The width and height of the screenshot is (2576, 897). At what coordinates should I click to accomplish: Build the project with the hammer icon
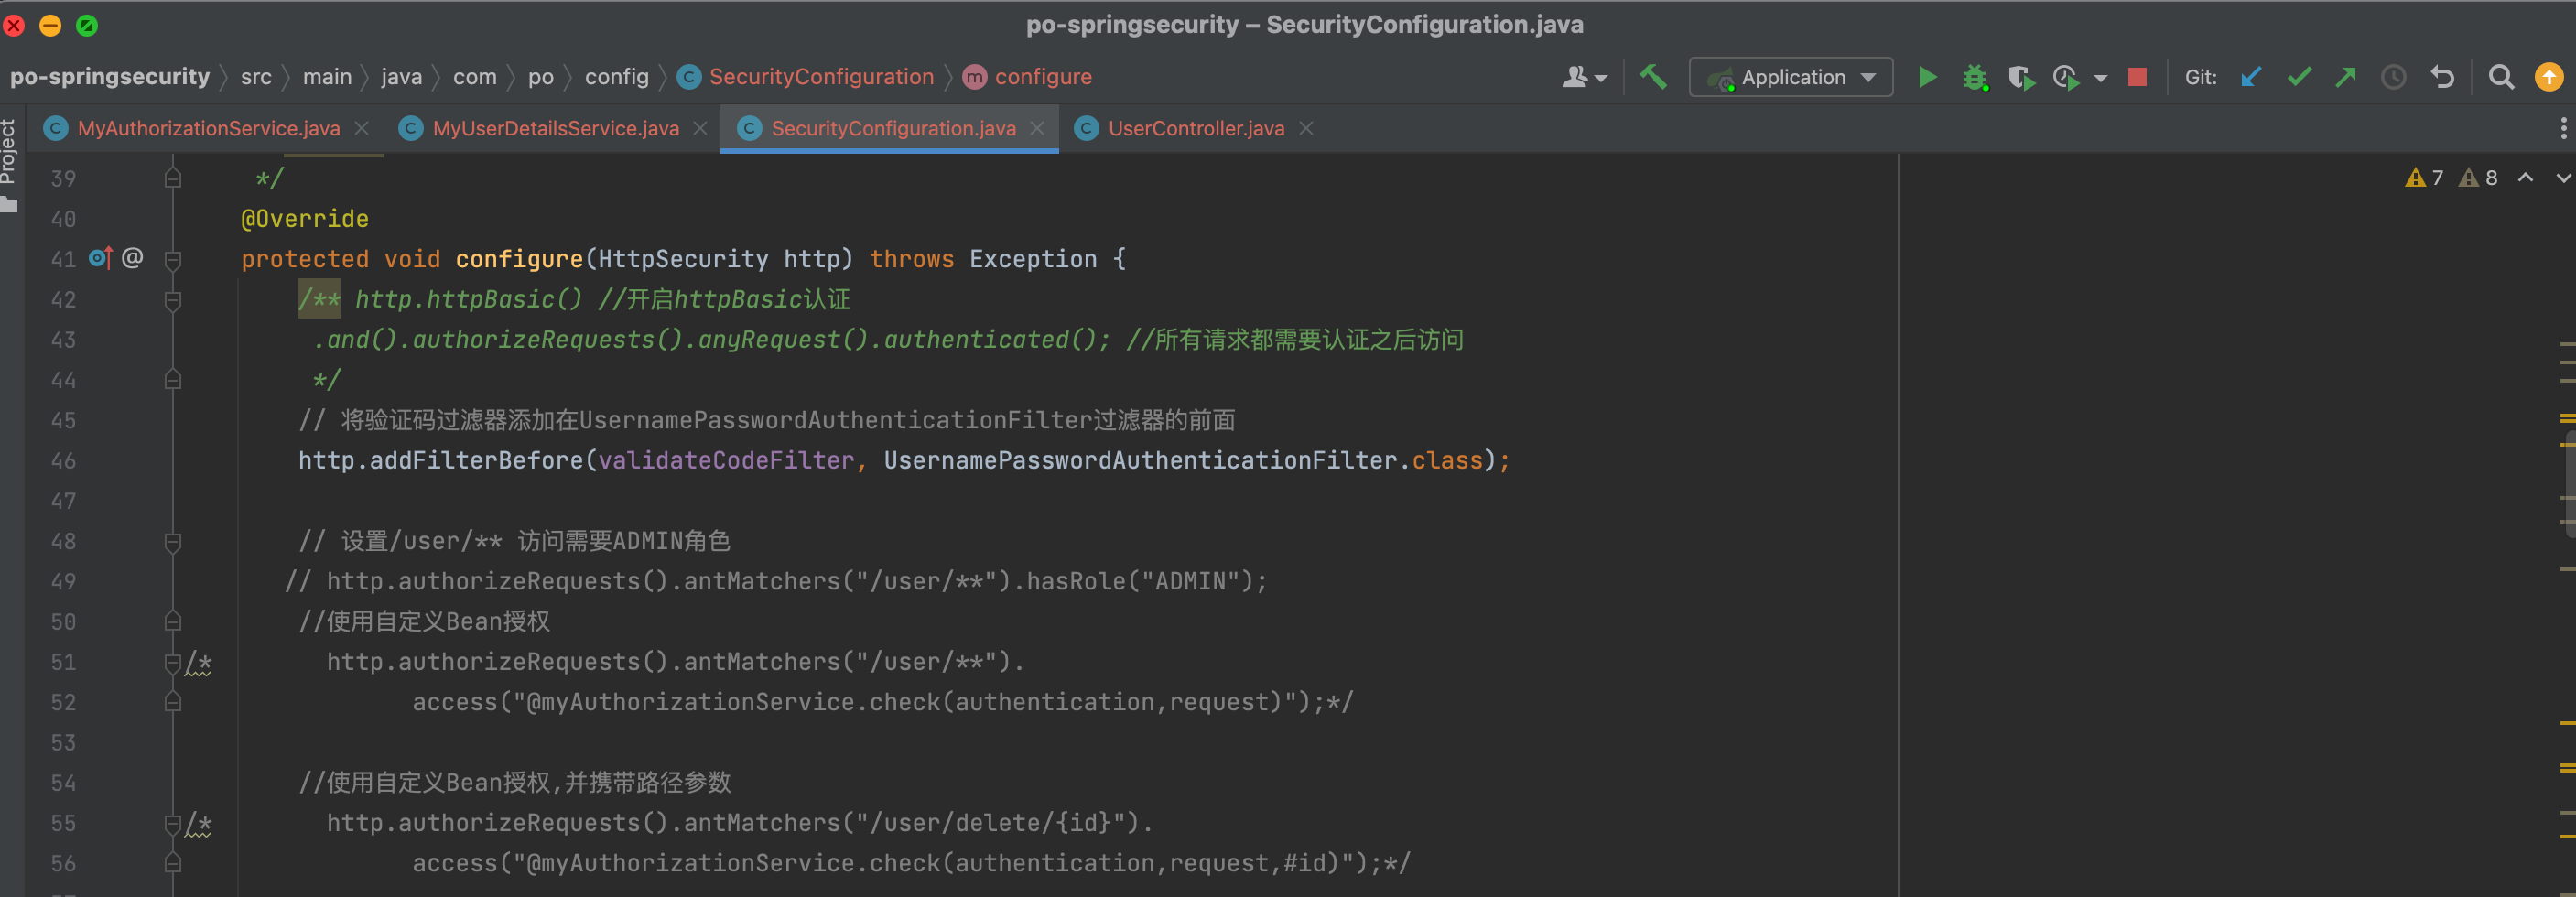point(1653,77)
